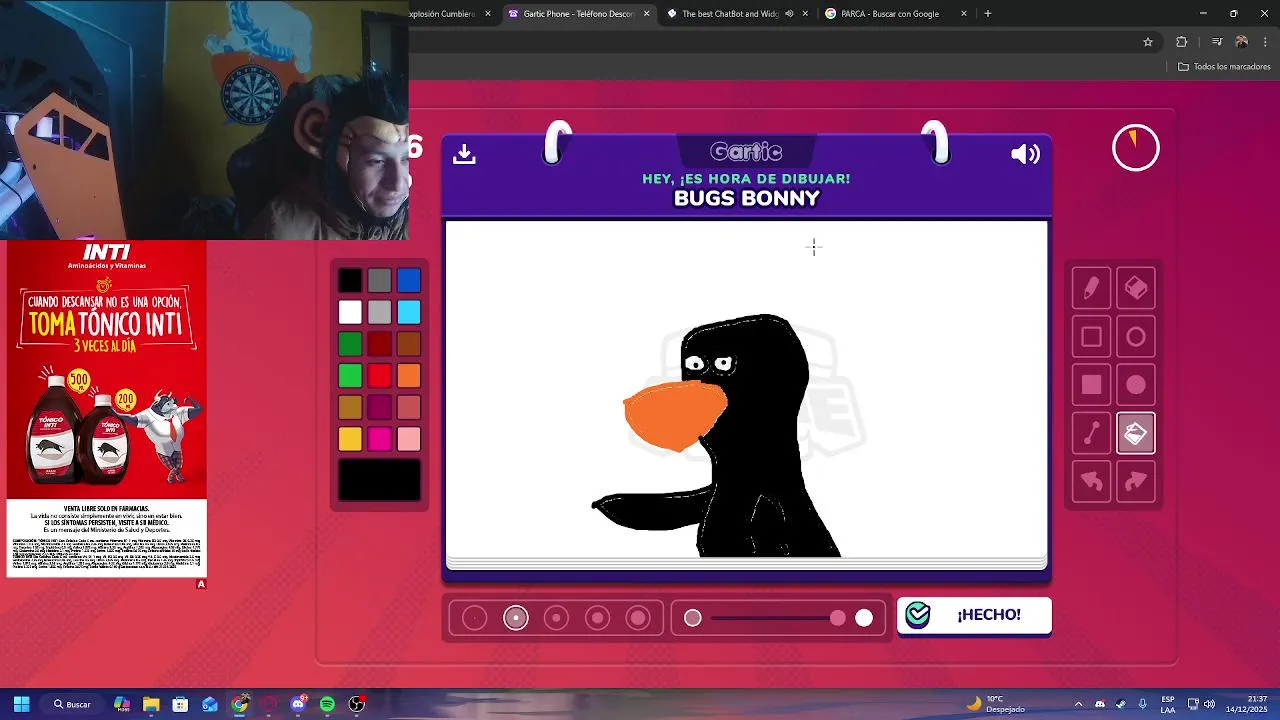Open a new browser tab
1280x720 pixels.
(x=988, y=14)
